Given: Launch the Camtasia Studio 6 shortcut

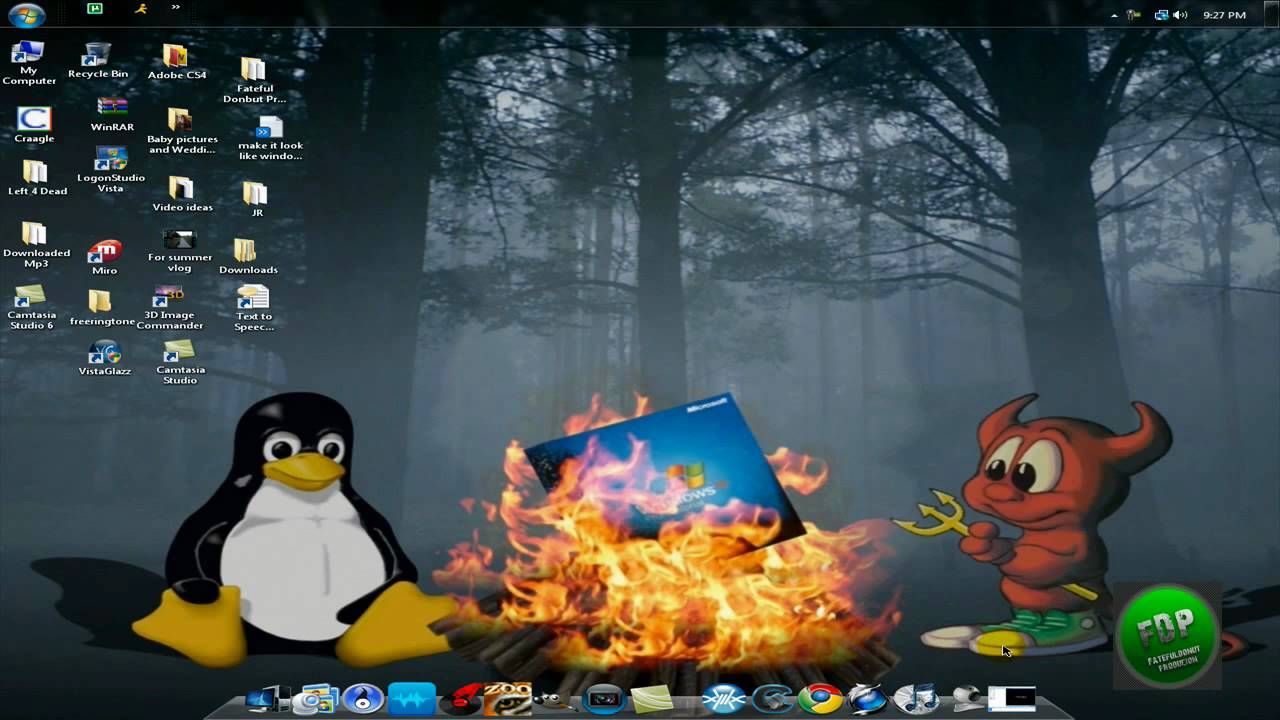Looking at the screenshot, I should coord(31,306).
